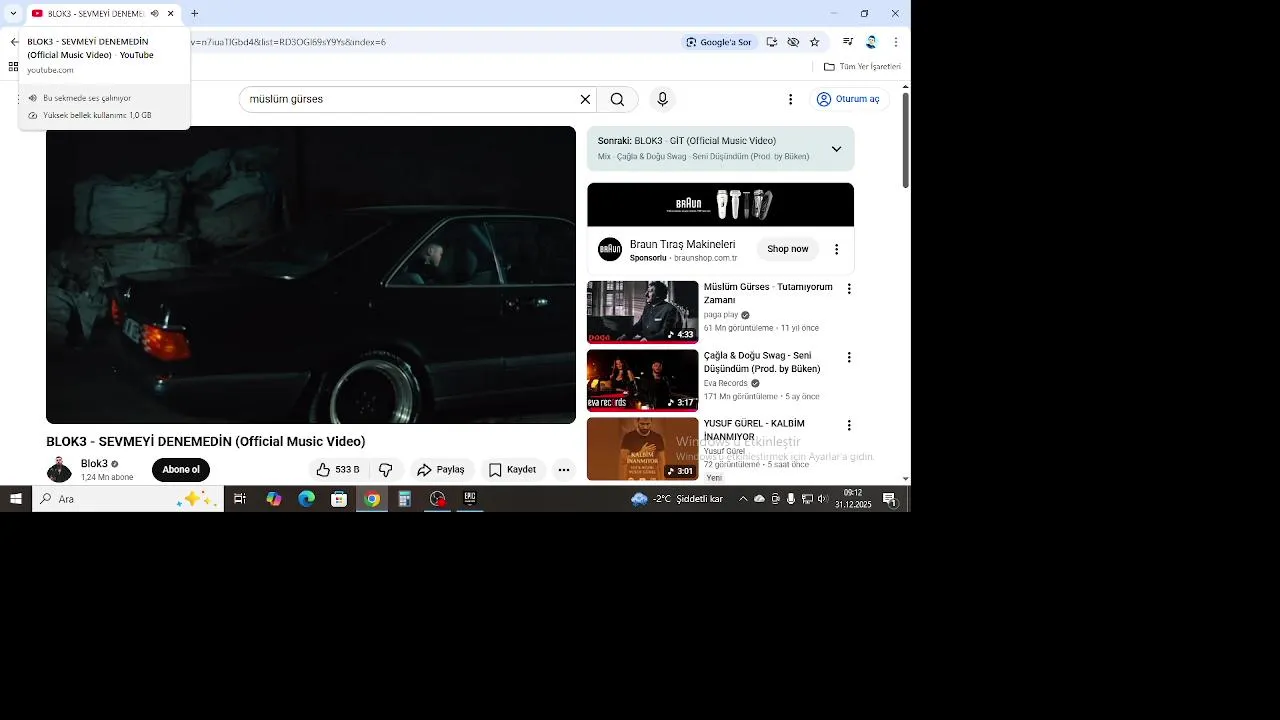1280x720 pixels.
Task: Open the clock showing 09:12
Action: (853, 499)
